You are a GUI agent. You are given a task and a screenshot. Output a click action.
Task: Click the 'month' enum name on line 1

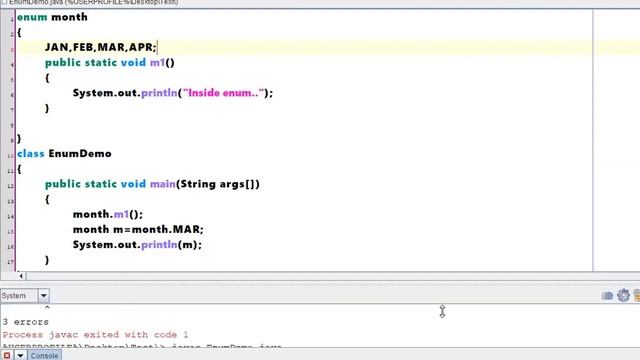pyautogui.click(x=69, y=17)
